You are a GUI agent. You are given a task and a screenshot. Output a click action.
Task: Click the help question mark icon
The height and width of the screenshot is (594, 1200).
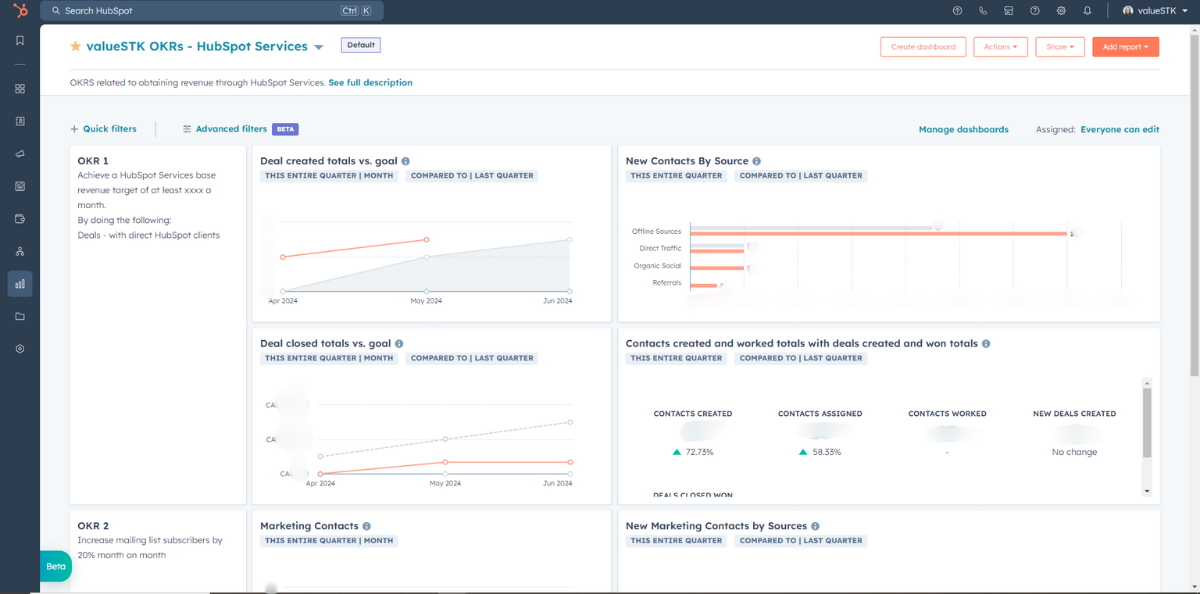click(x=1035, y=11)
